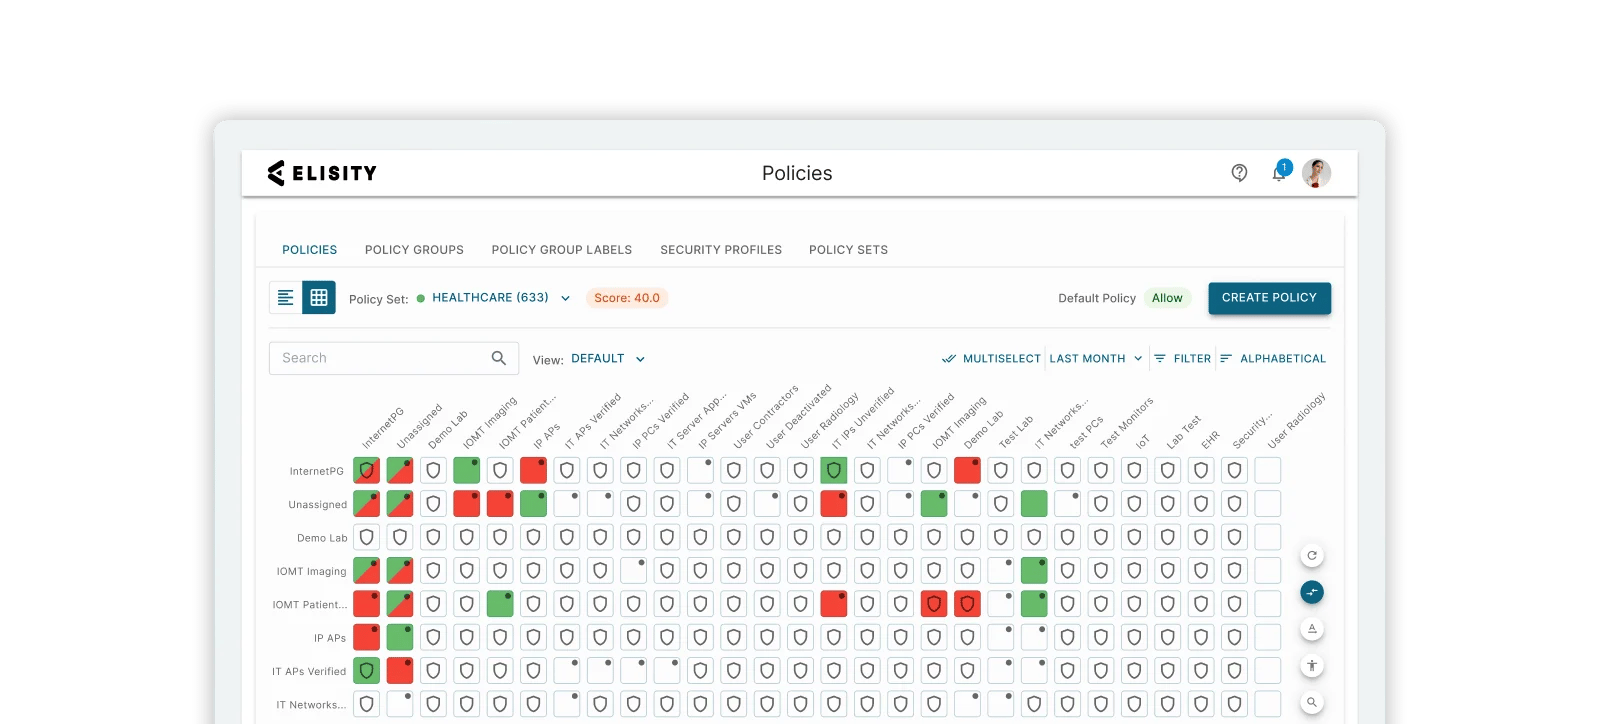Image resolution: width=1600 pixels, height=724 pixels.
Task: Open red cell at IT APs Verified row, Unassigned column
Action: [400, 671]
